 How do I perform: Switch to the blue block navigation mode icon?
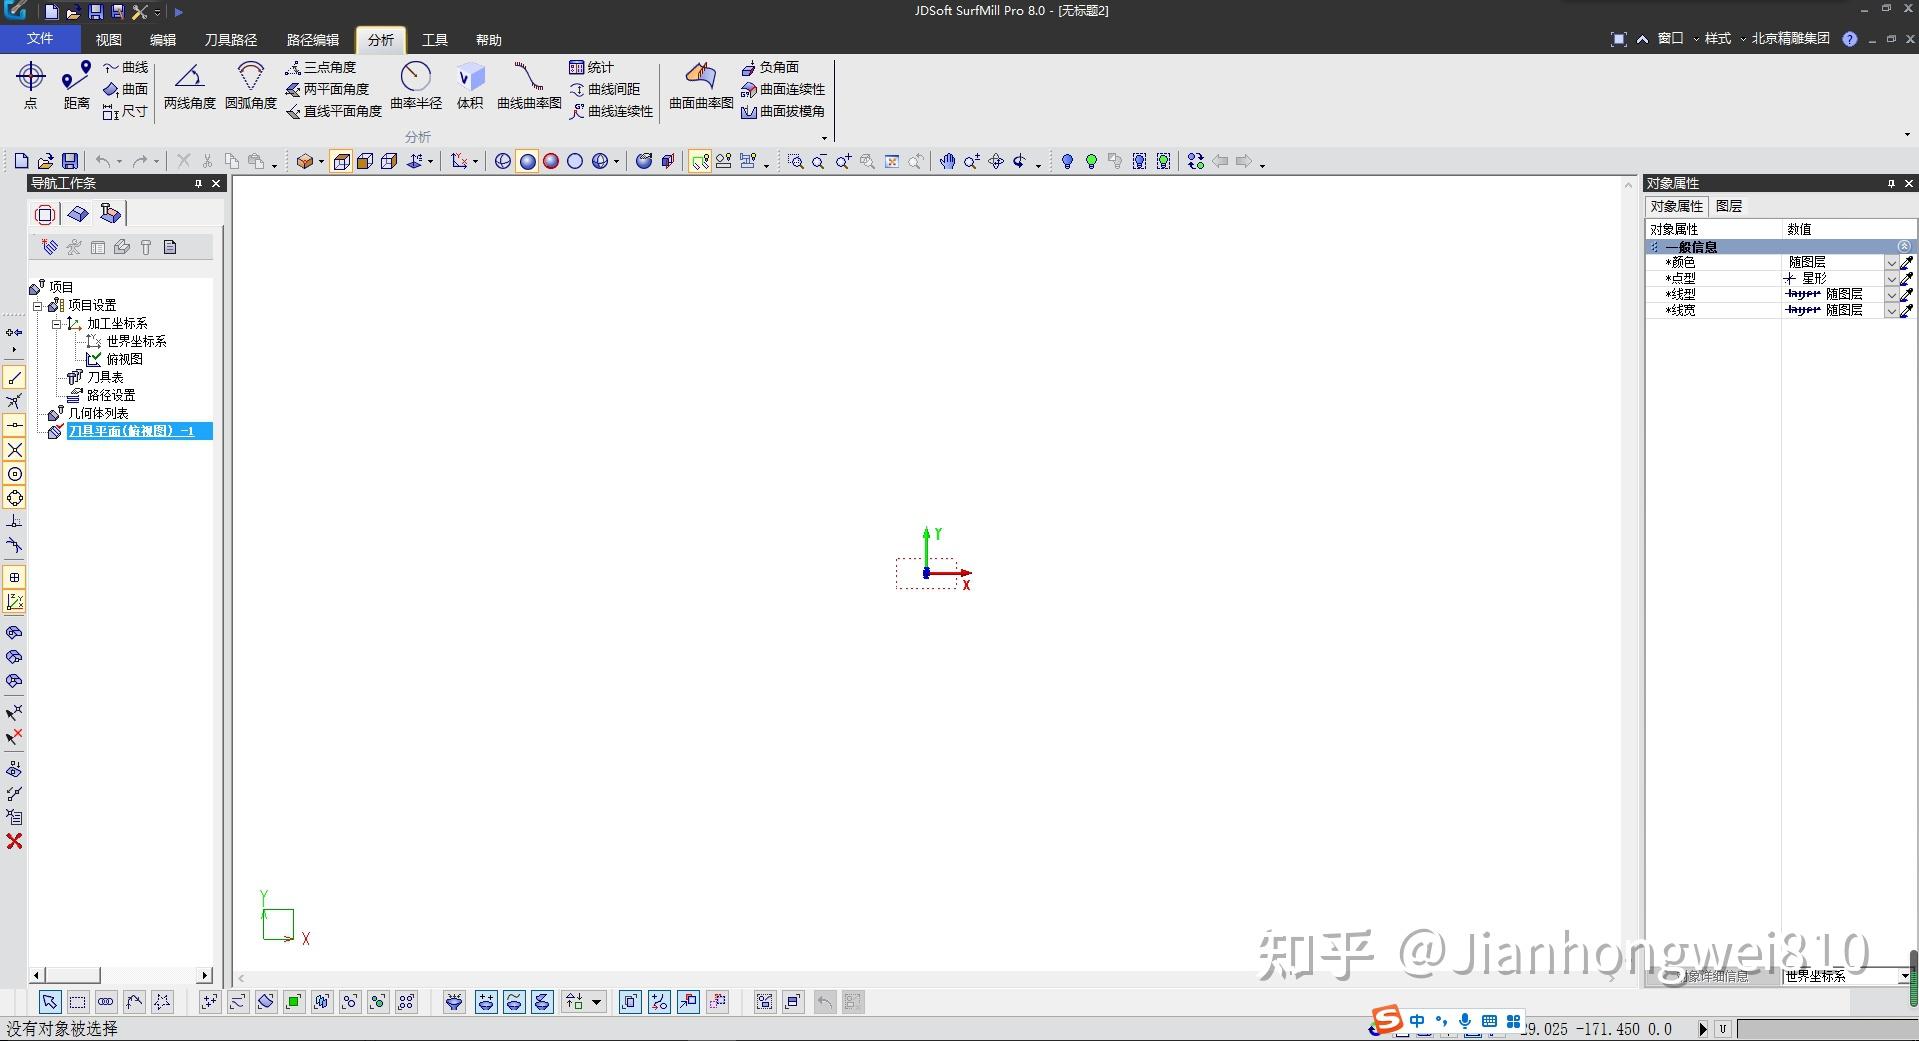[x=78, y=214]
